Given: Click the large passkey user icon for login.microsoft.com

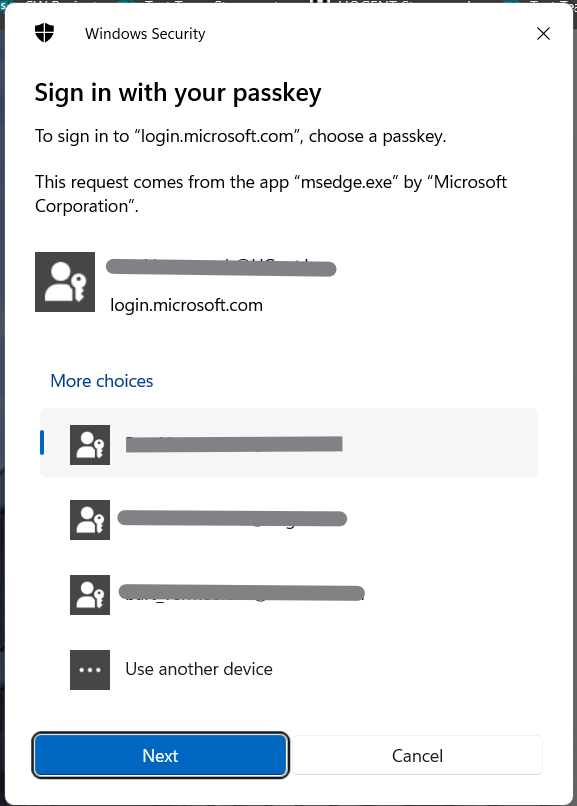Looking at the screenshot, I should point(65,282).
